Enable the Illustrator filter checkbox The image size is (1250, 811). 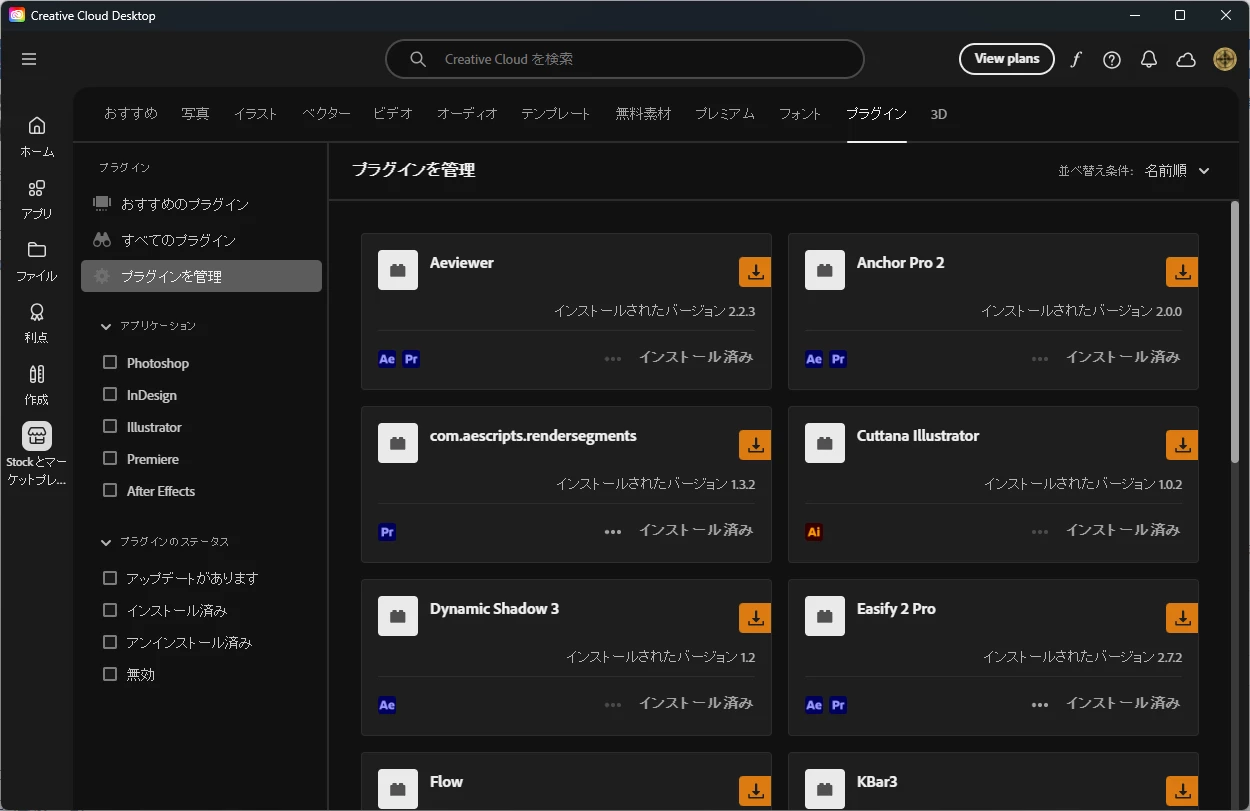(111, 427)
